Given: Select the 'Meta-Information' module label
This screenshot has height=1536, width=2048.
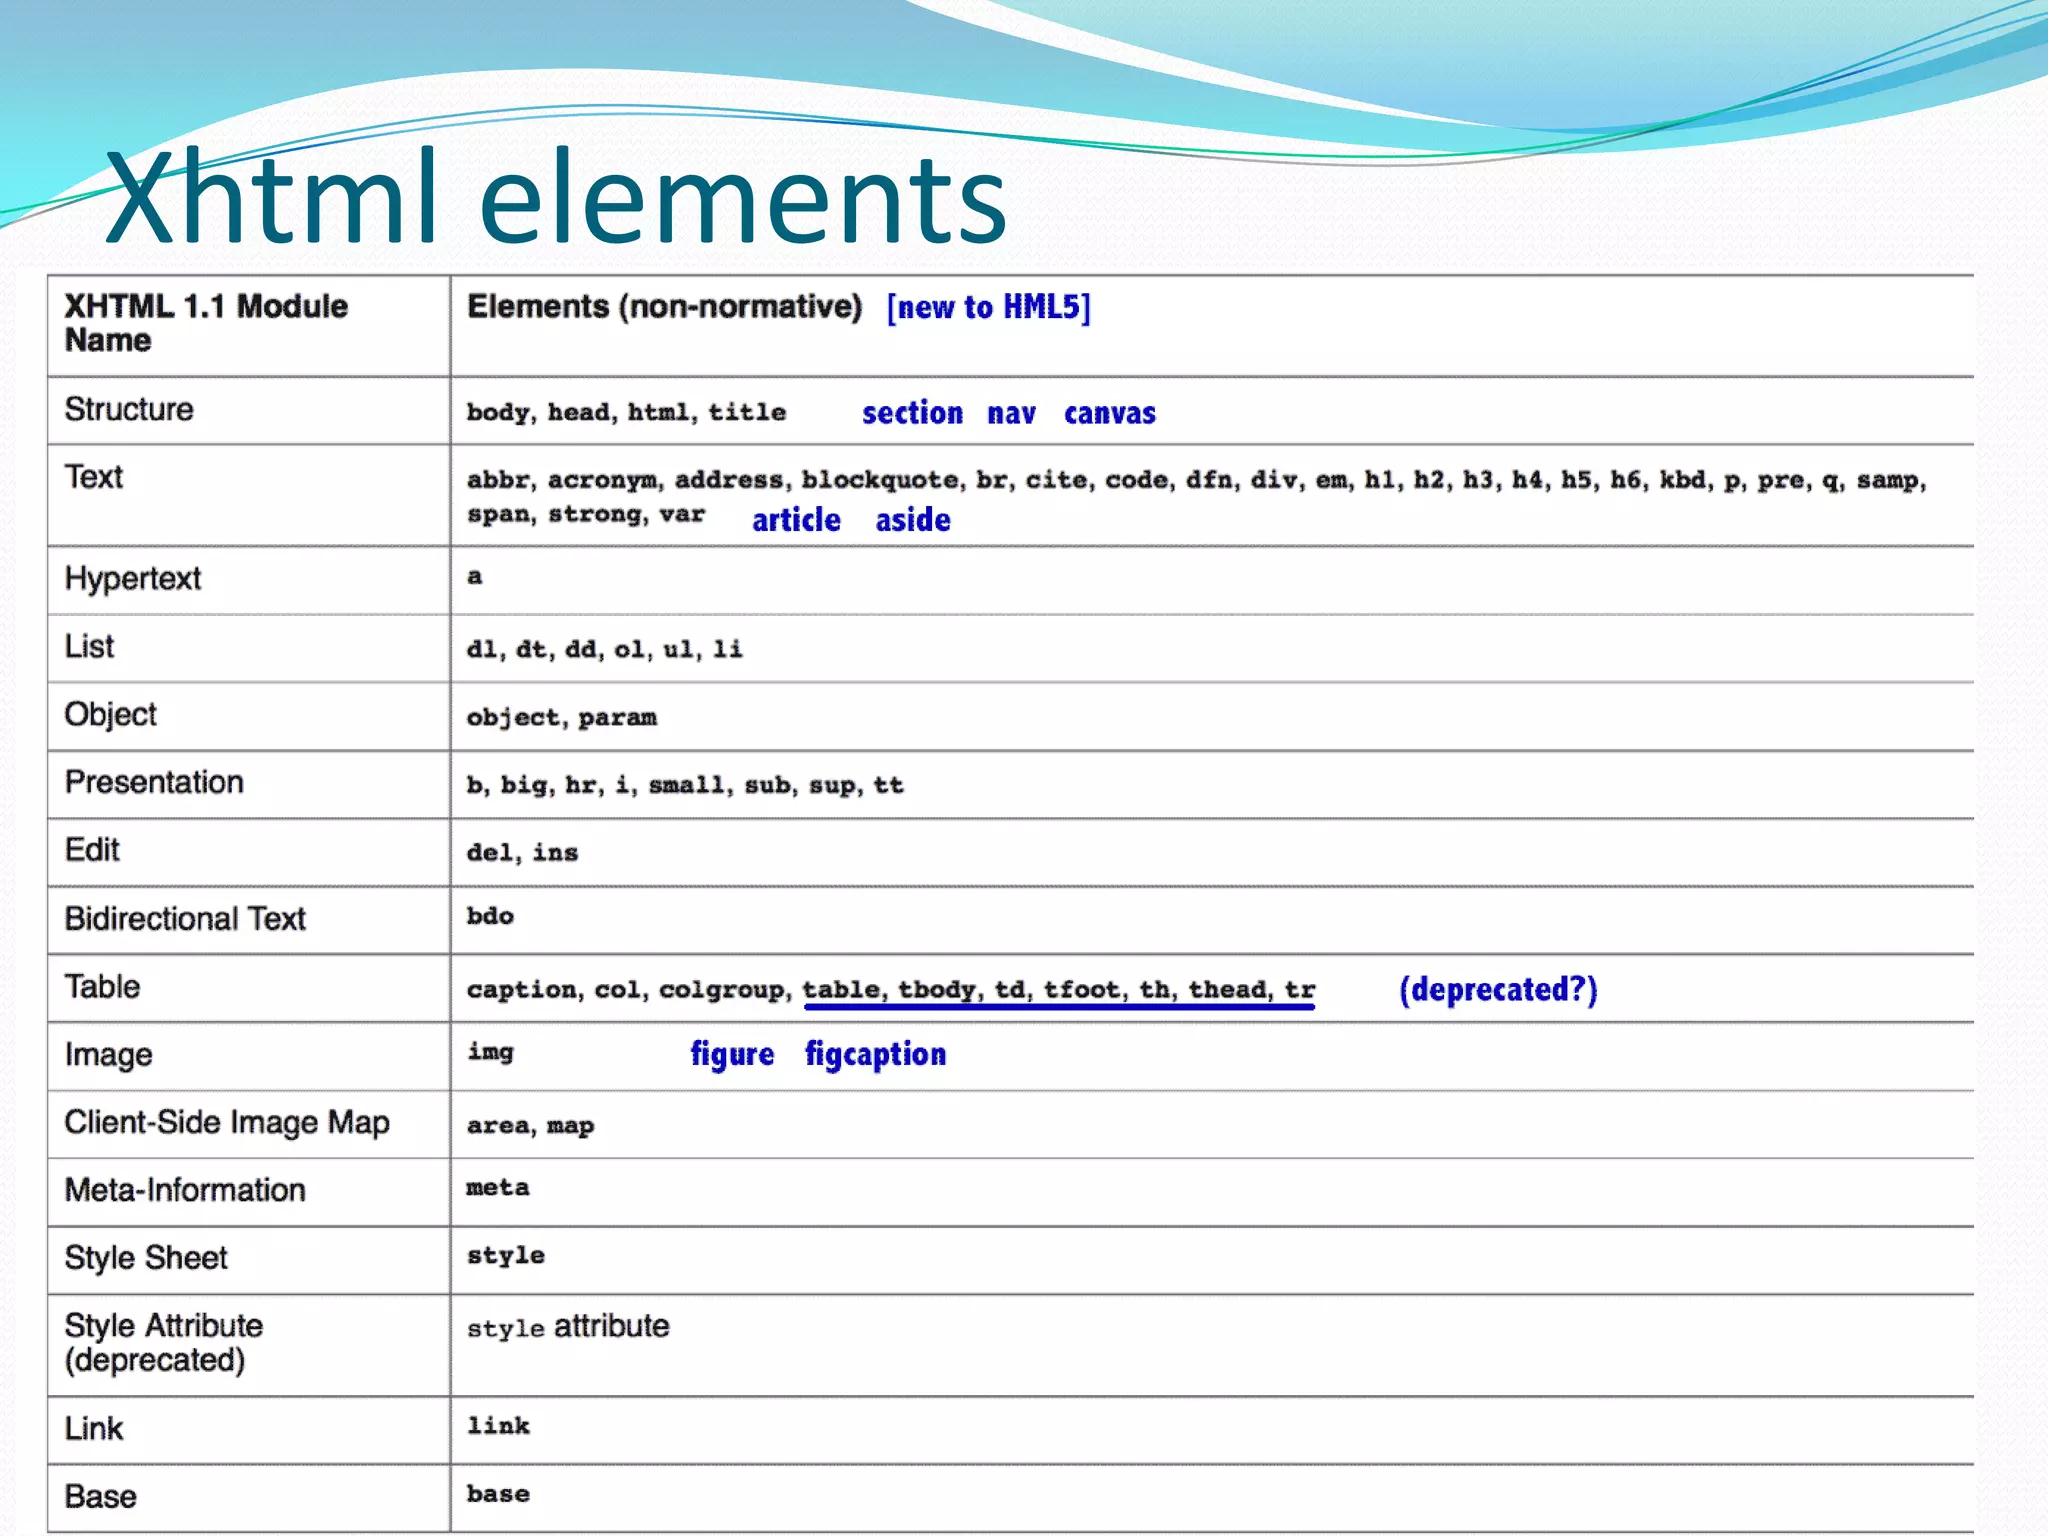Looking at the screenshot, I should pyautogui.click(x=185, y=1190).
